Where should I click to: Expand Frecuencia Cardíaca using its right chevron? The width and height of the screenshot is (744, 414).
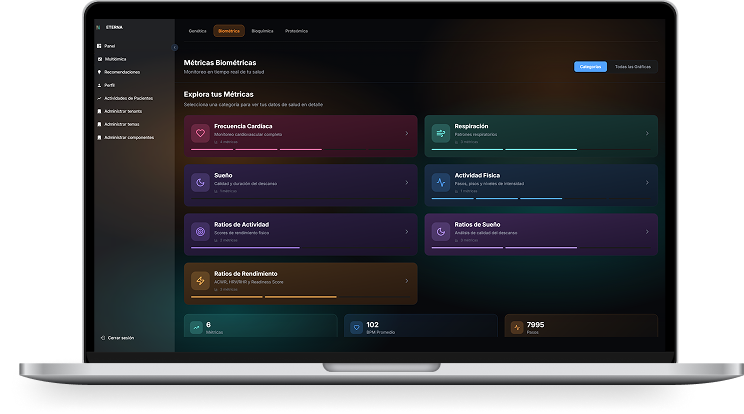tap(406, 133)
